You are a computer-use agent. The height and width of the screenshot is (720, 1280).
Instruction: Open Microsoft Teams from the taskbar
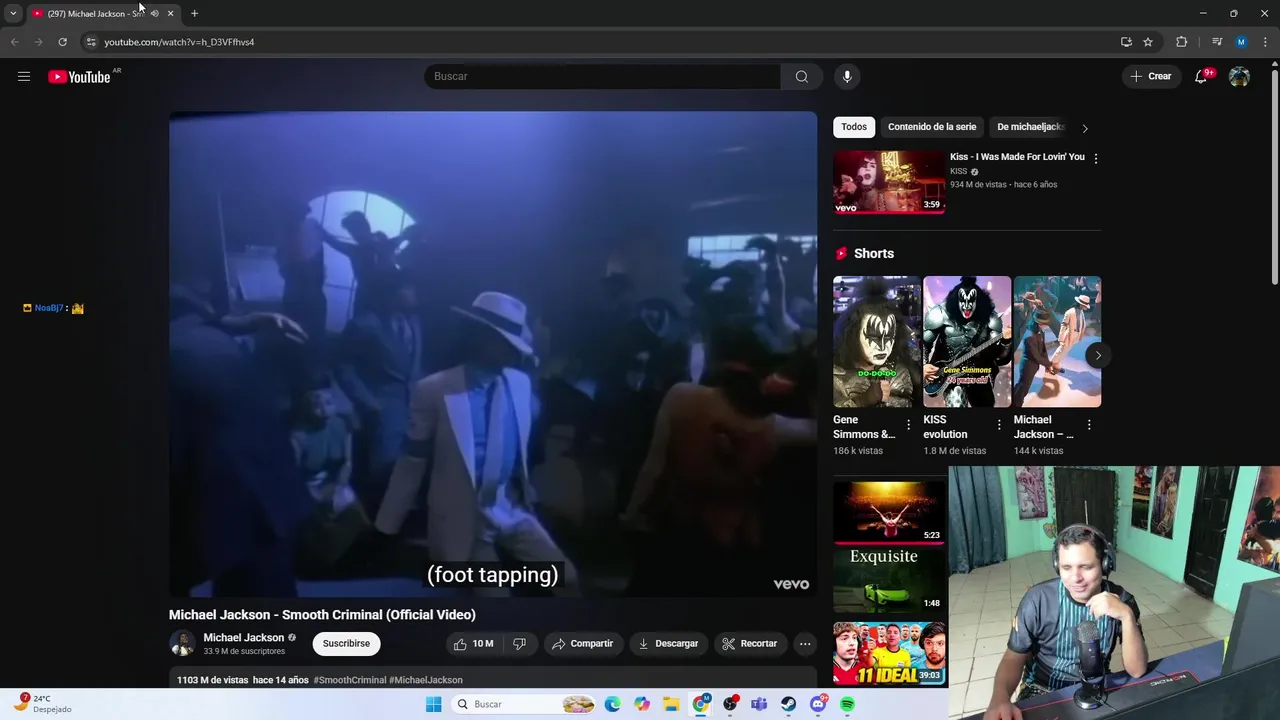coord(759,704)
